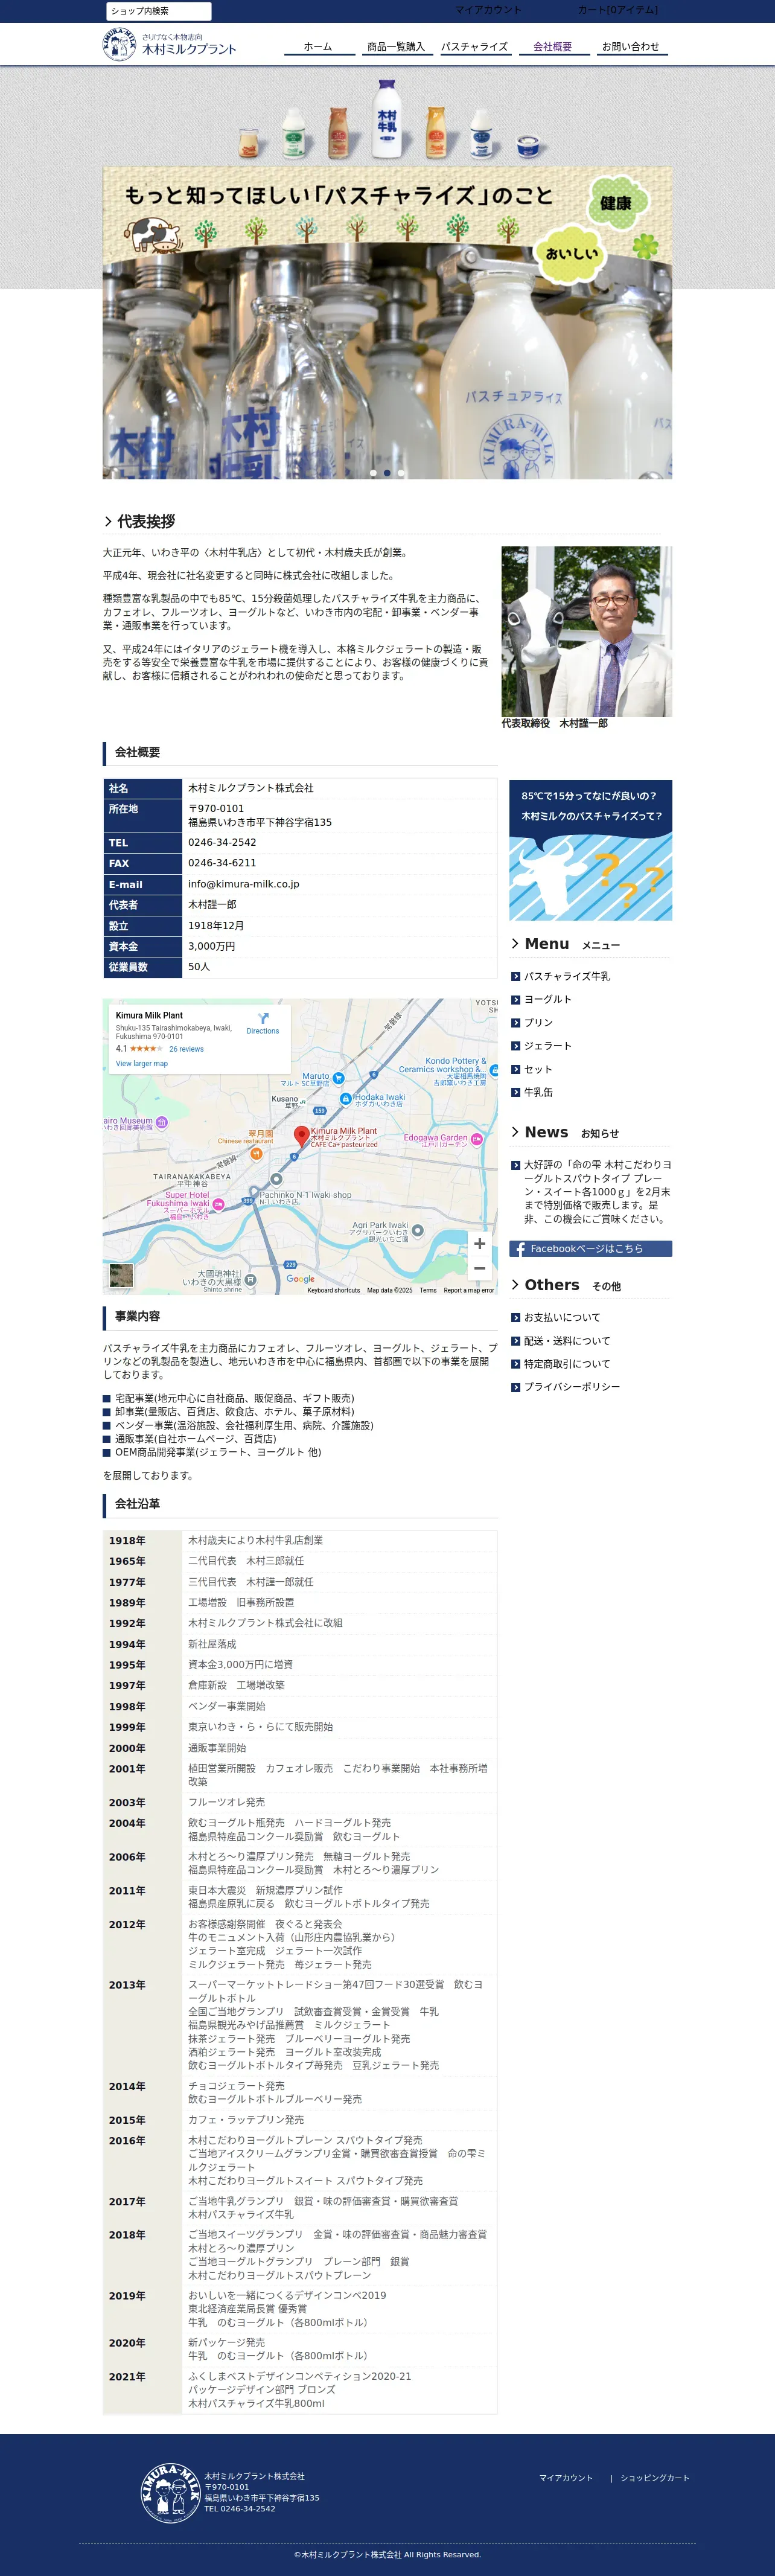Click the Kimura Milk header logo
The width and height of the screenshot is (775, 2576).
pos(170,45)
